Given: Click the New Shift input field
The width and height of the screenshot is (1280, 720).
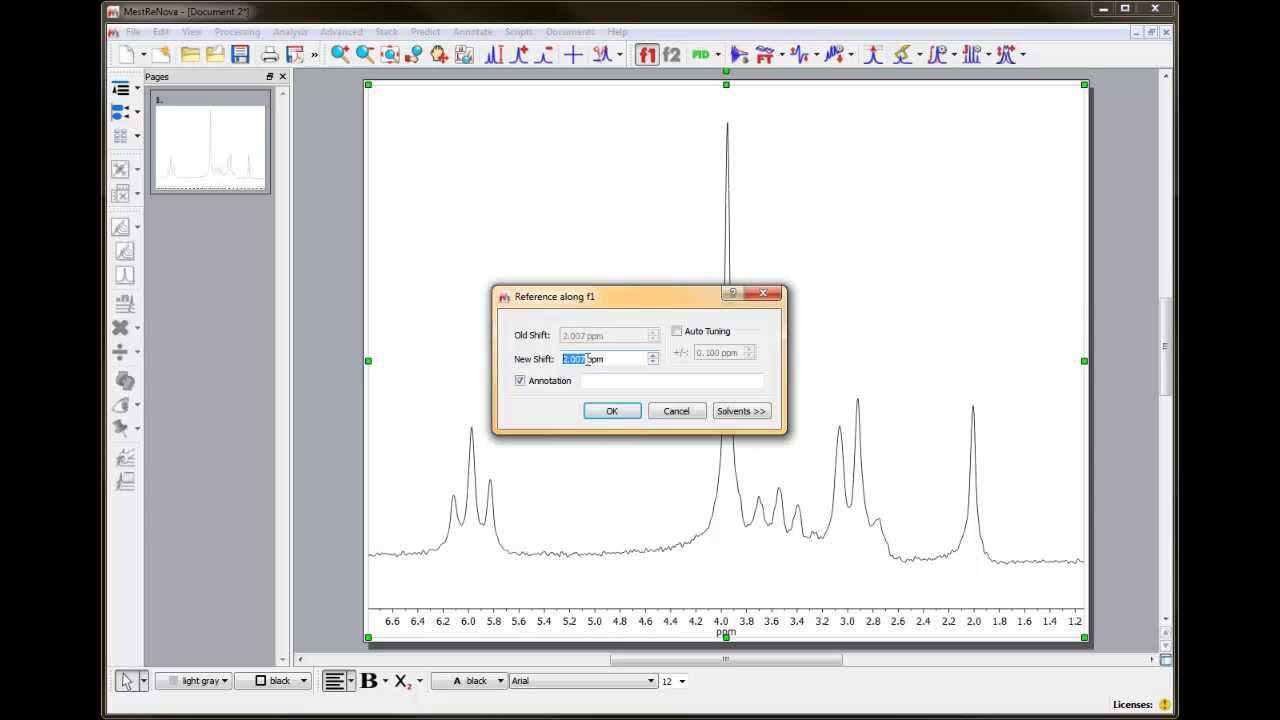Looking at the screenshot, I should [x=603, y=359].
